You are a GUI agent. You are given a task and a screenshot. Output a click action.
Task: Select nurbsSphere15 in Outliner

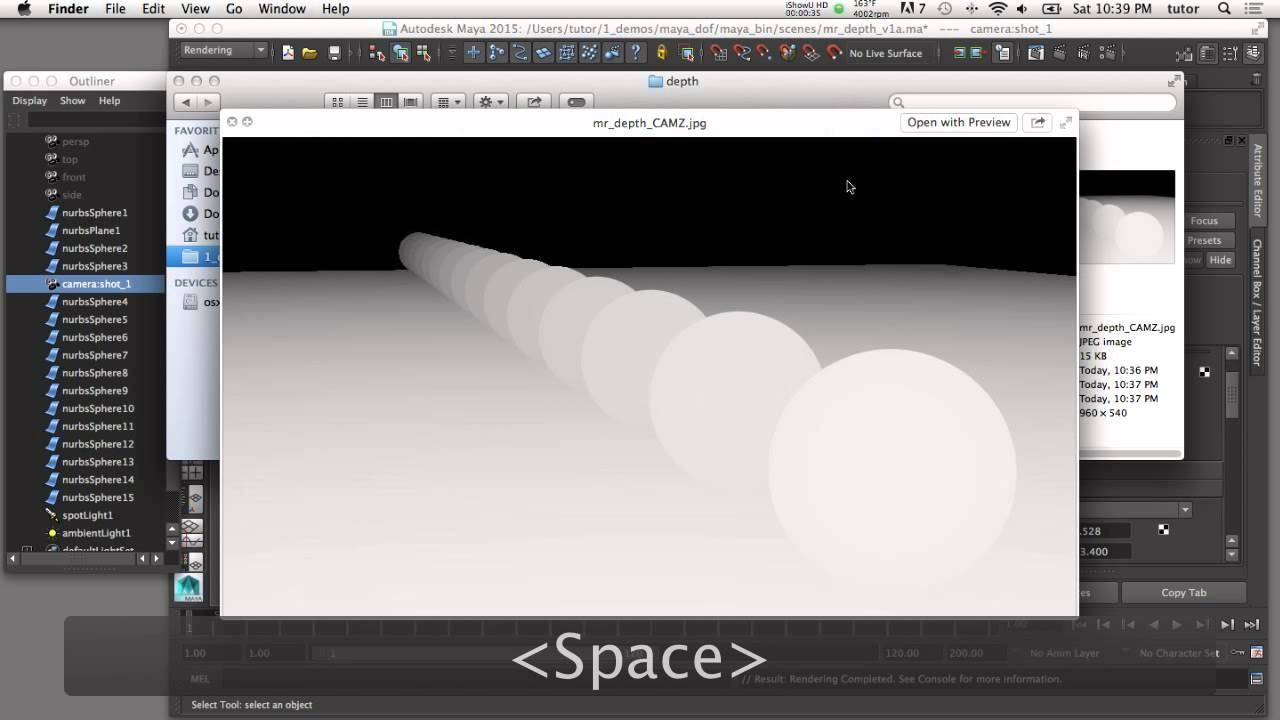click(97, 497)
